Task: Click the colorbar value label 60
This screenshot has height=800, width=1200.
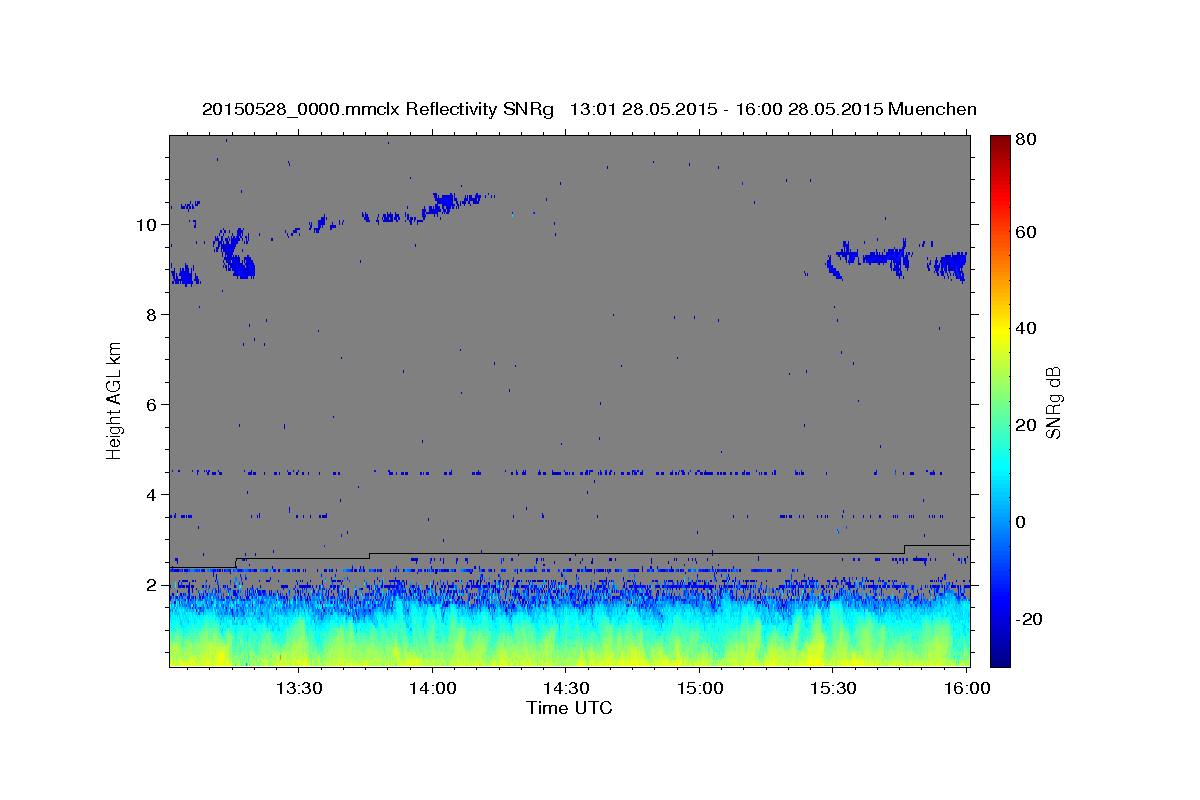Action: [1025, 232]
